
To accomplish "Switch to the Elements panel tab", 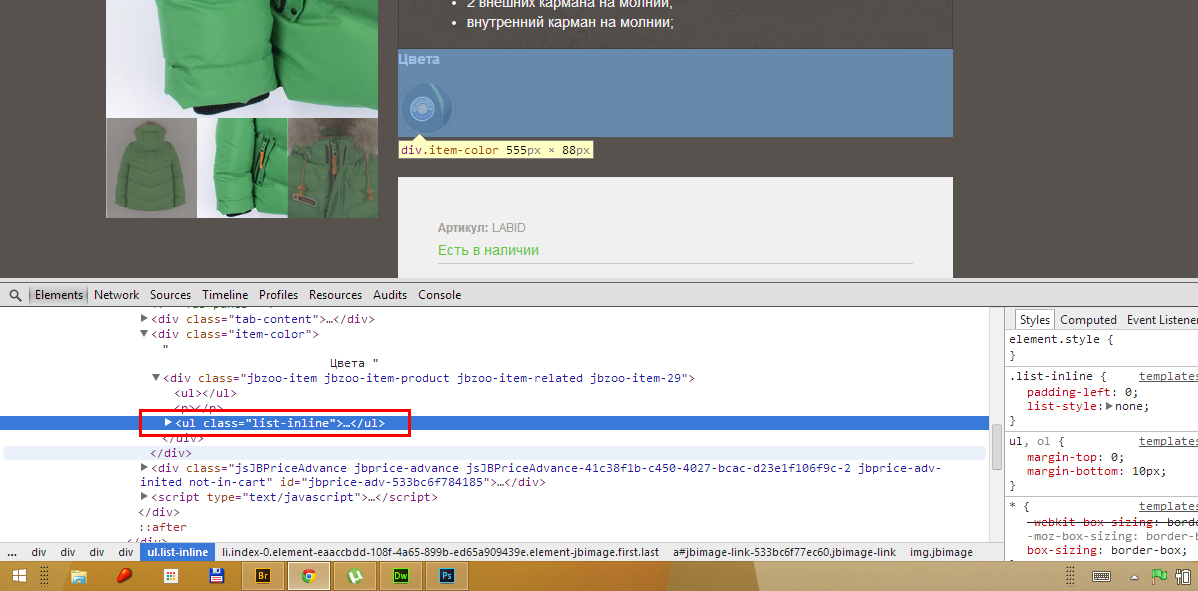I will coord(59,295).
